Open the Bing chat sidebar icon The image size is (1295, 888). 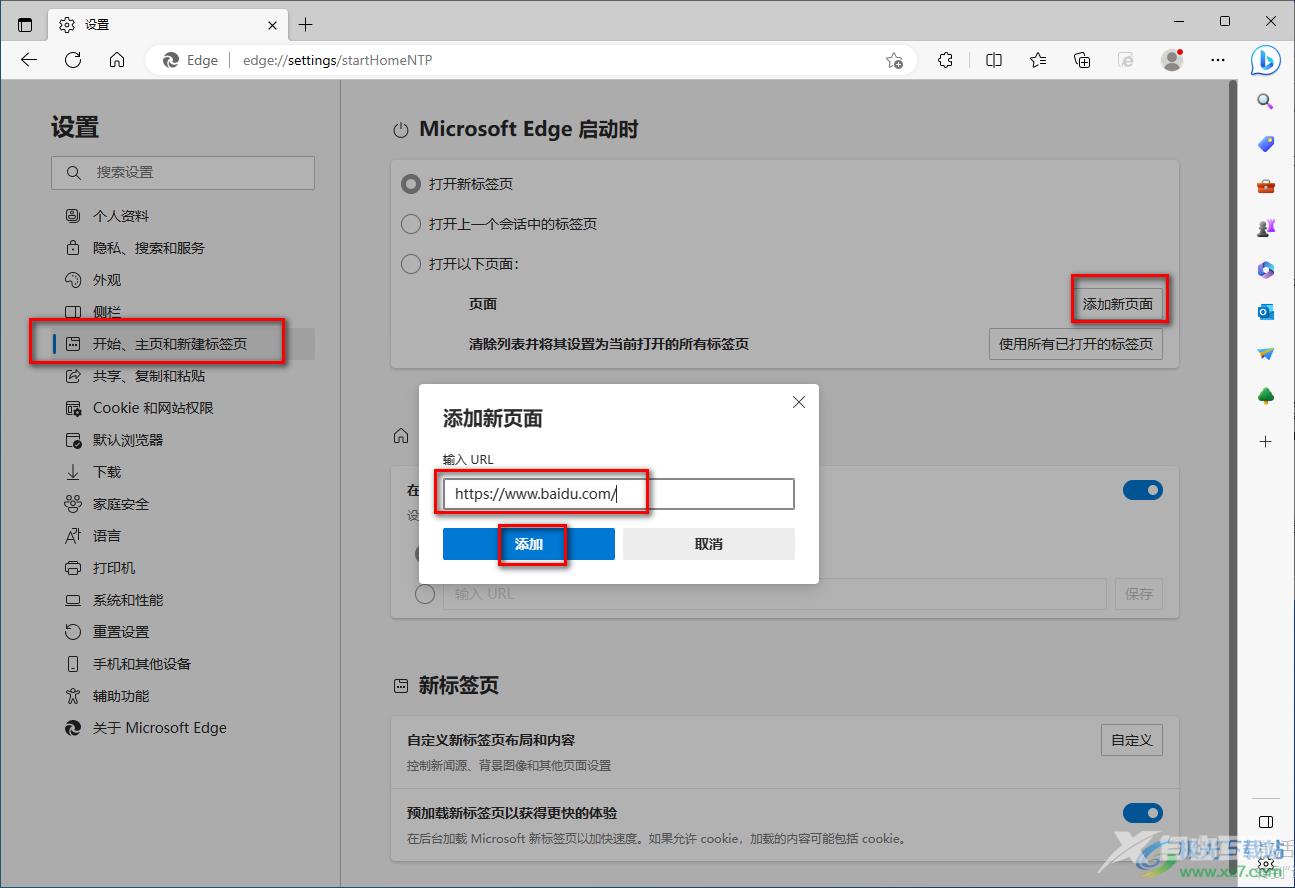tap(1265, 60)
